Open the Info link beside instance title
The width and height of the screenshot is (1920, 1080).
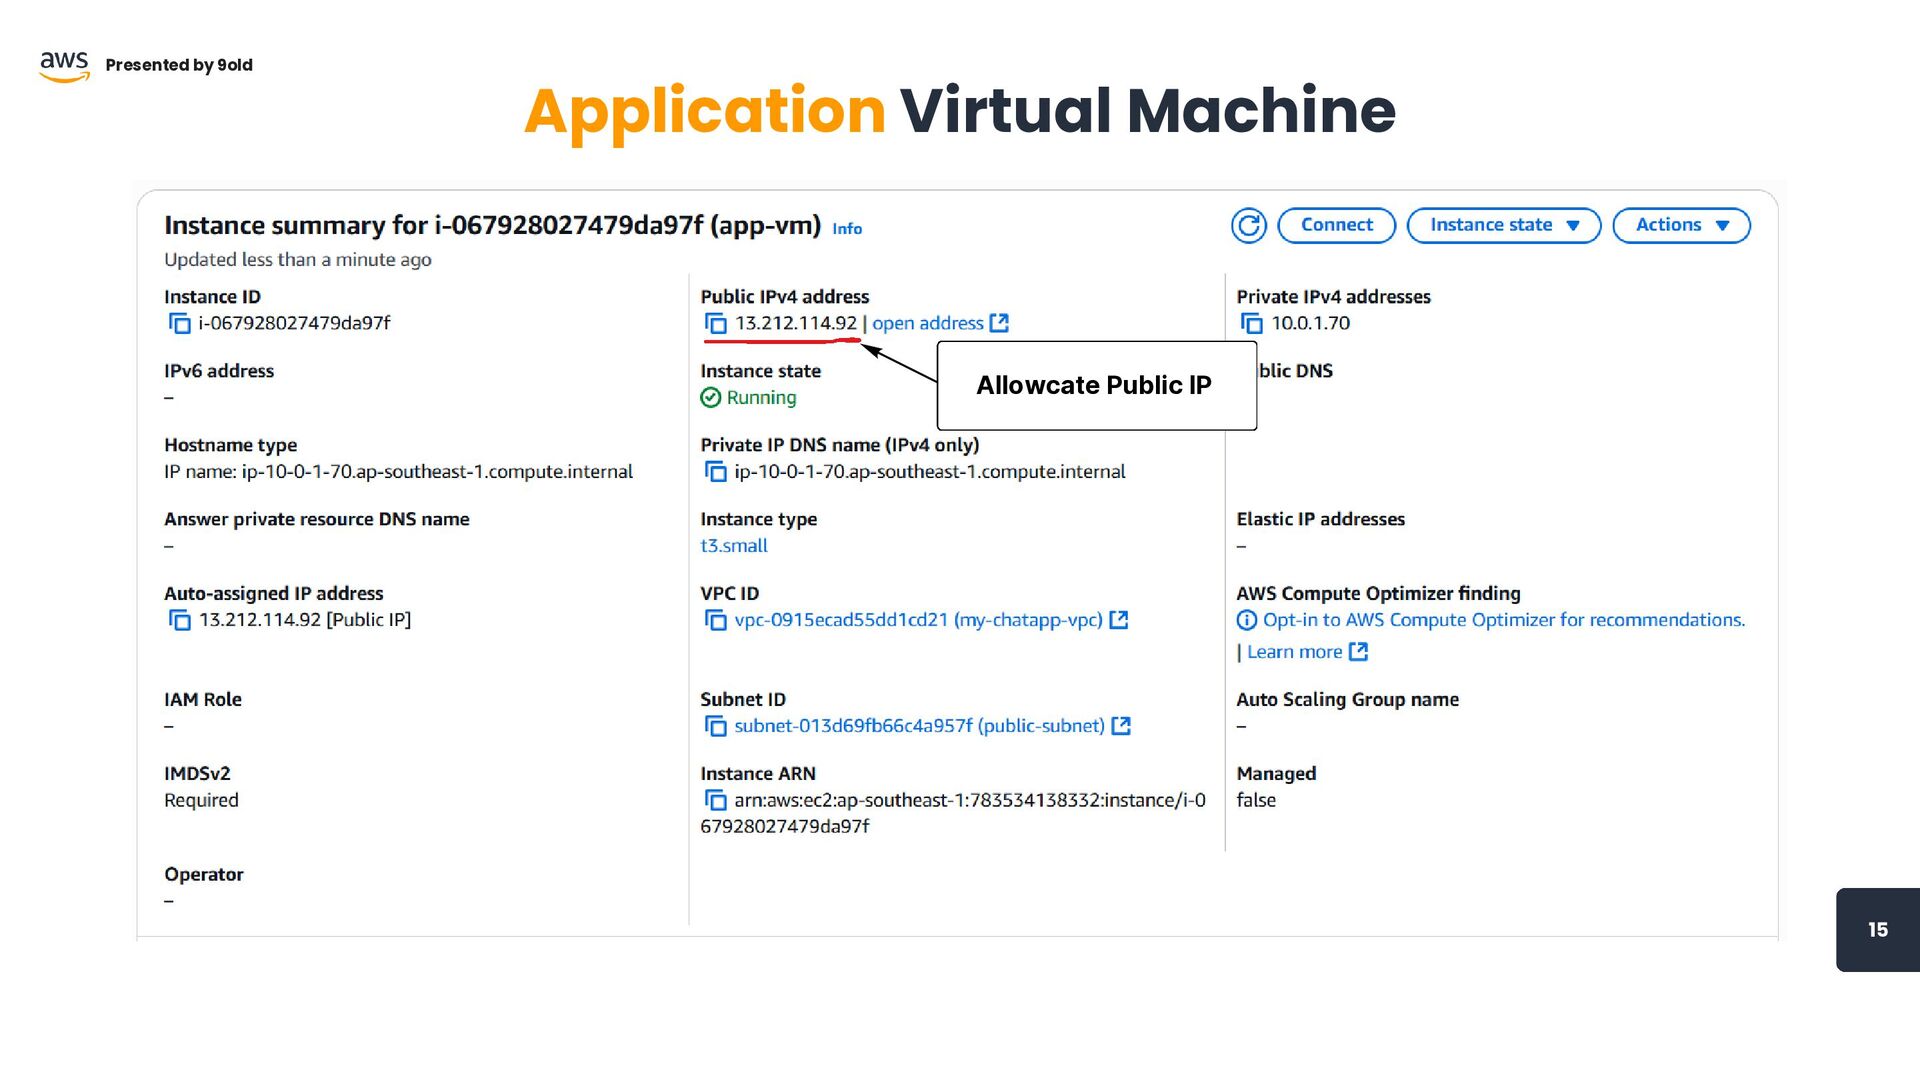847,229
